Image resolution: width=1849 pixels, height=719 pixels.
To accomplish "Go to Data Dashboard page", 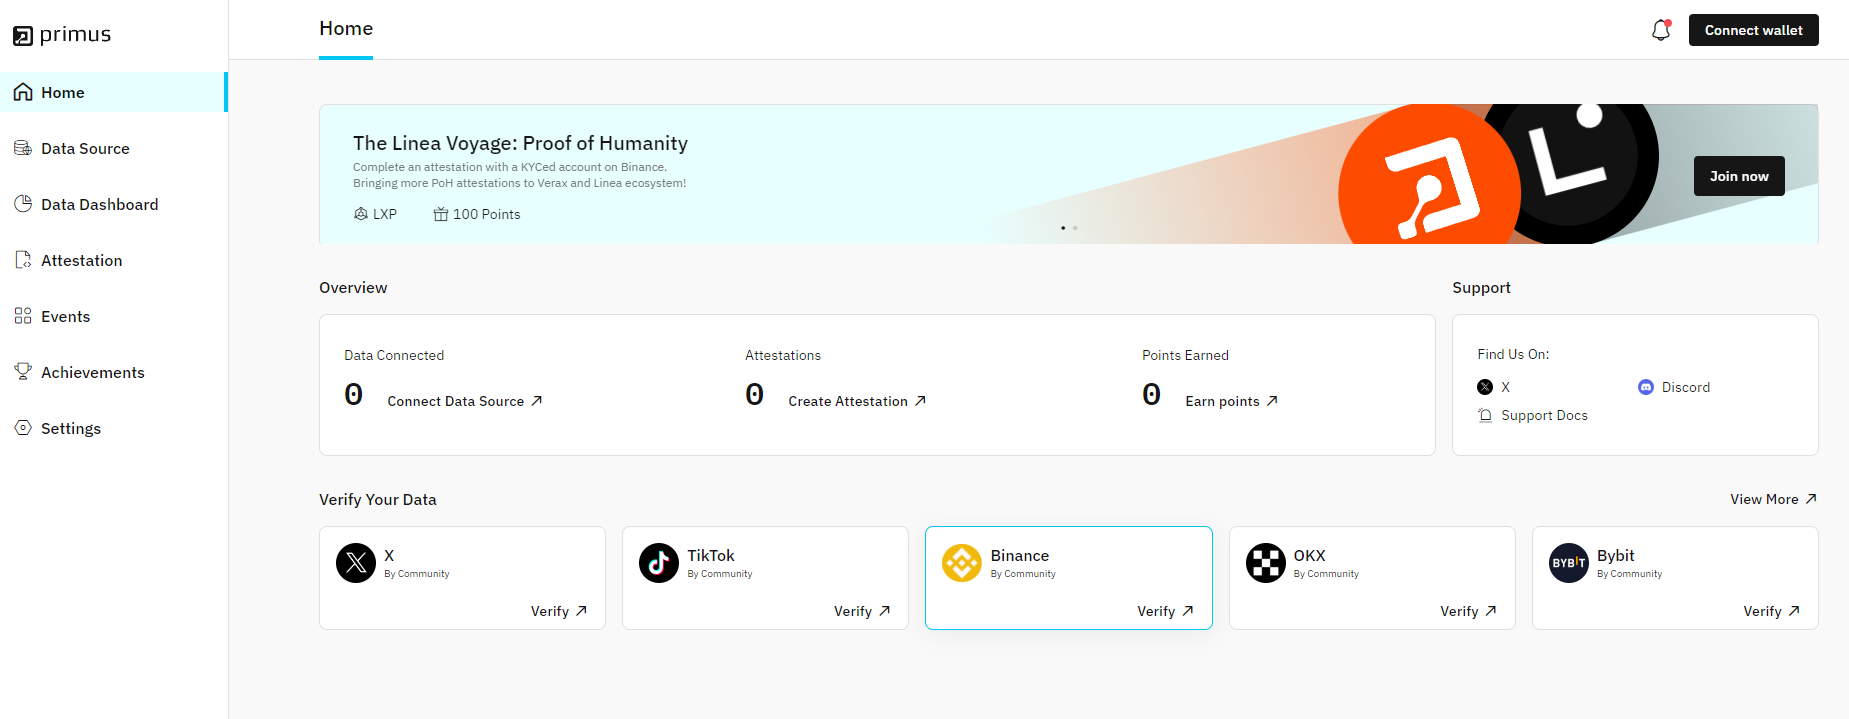I will tap(99, 205).
